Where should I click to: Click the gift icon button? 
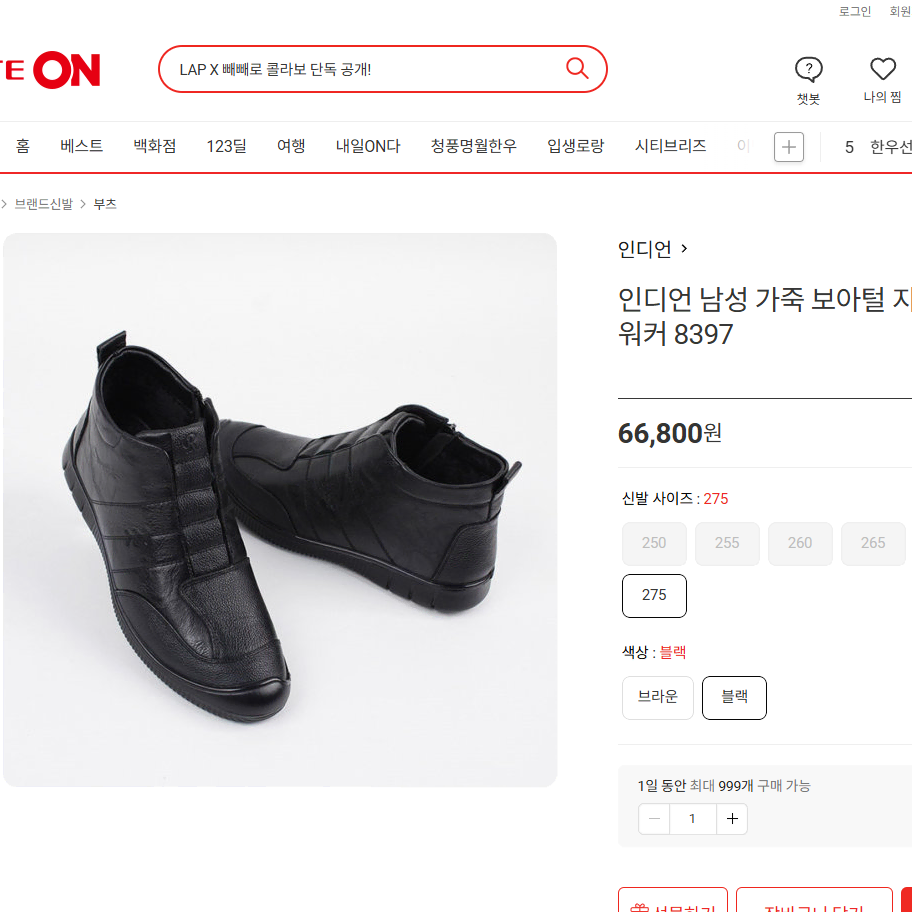click(x=673, y=899)
